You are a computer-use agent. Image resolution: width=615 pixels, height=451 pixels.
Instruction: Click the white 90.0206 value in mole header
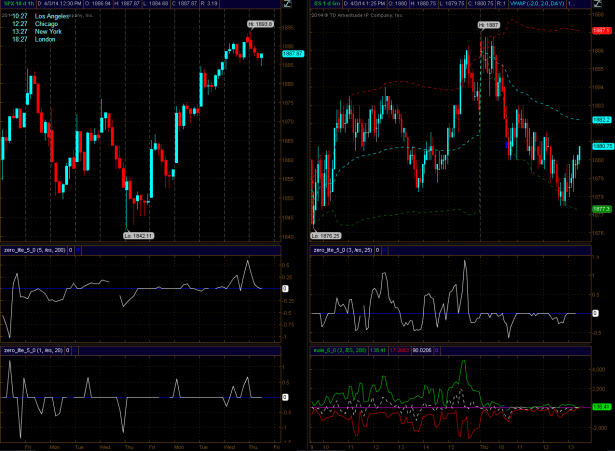(422, 350)
